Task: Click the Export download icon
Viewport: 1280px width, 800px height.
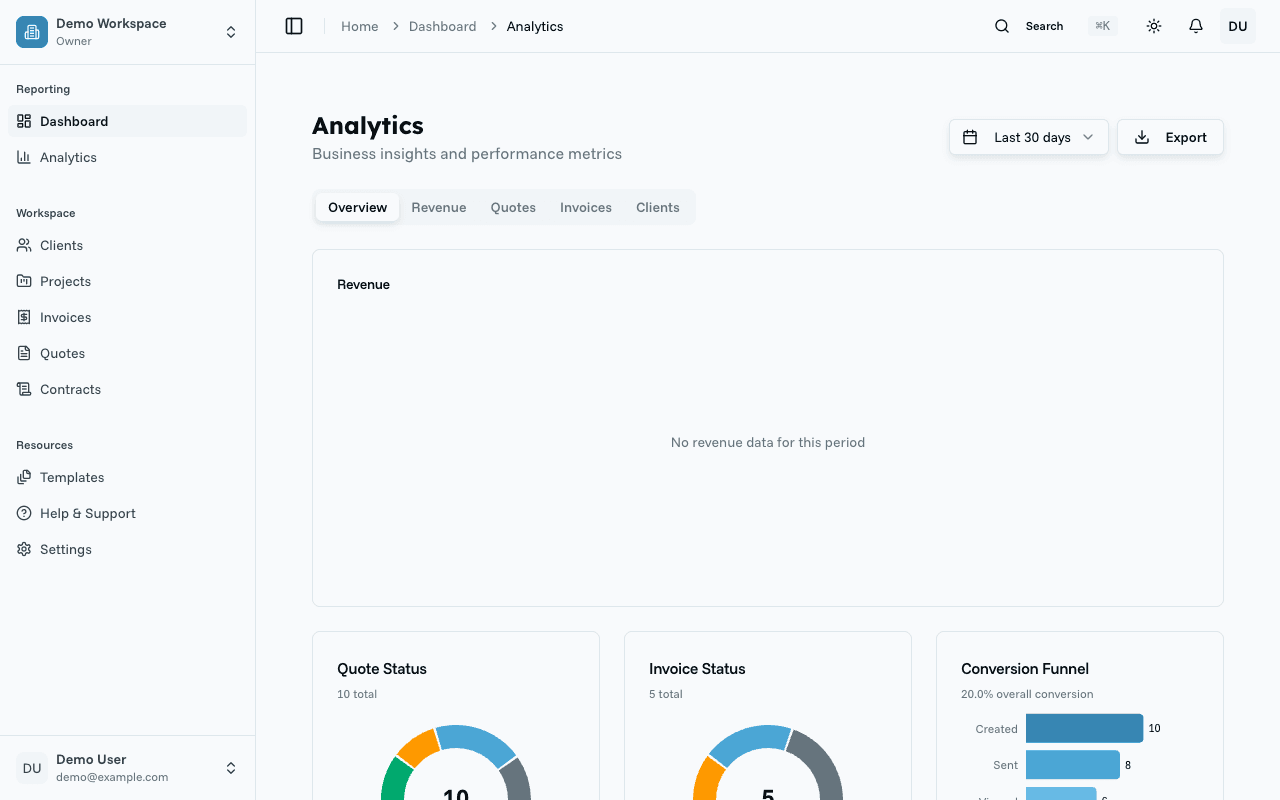Action: pos(1142,137)
